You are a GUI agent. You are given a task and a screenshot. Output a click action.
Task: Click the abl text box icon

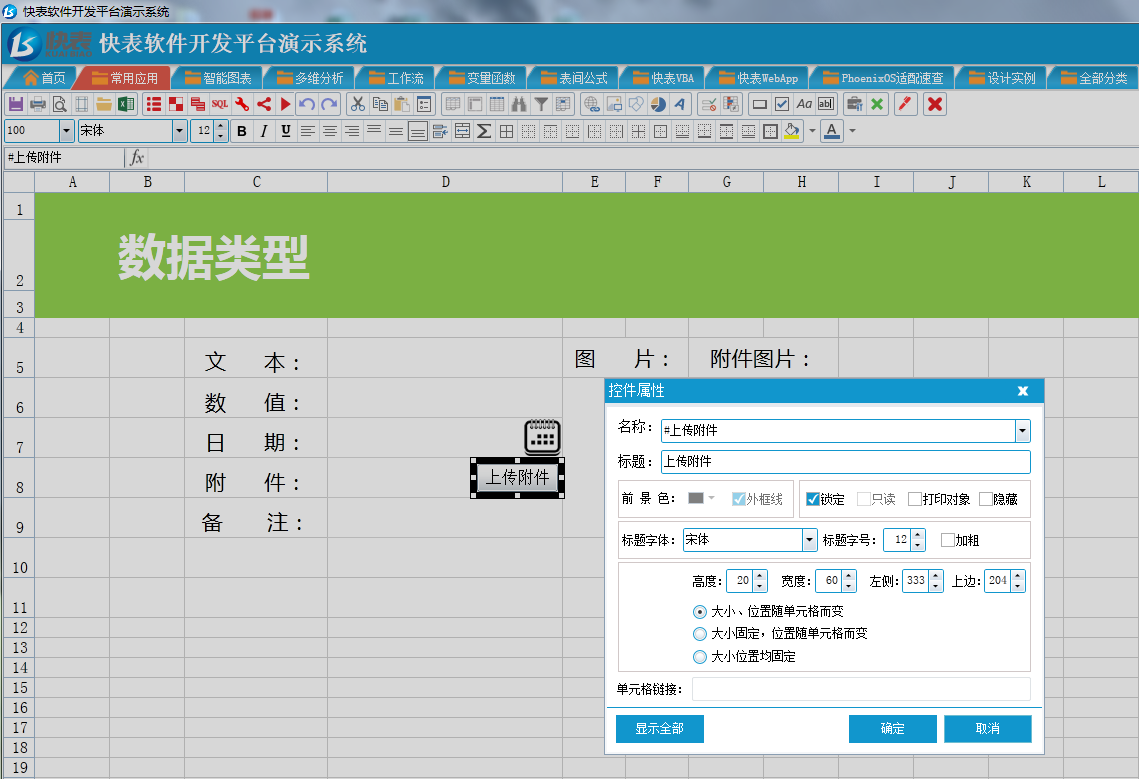826,104
